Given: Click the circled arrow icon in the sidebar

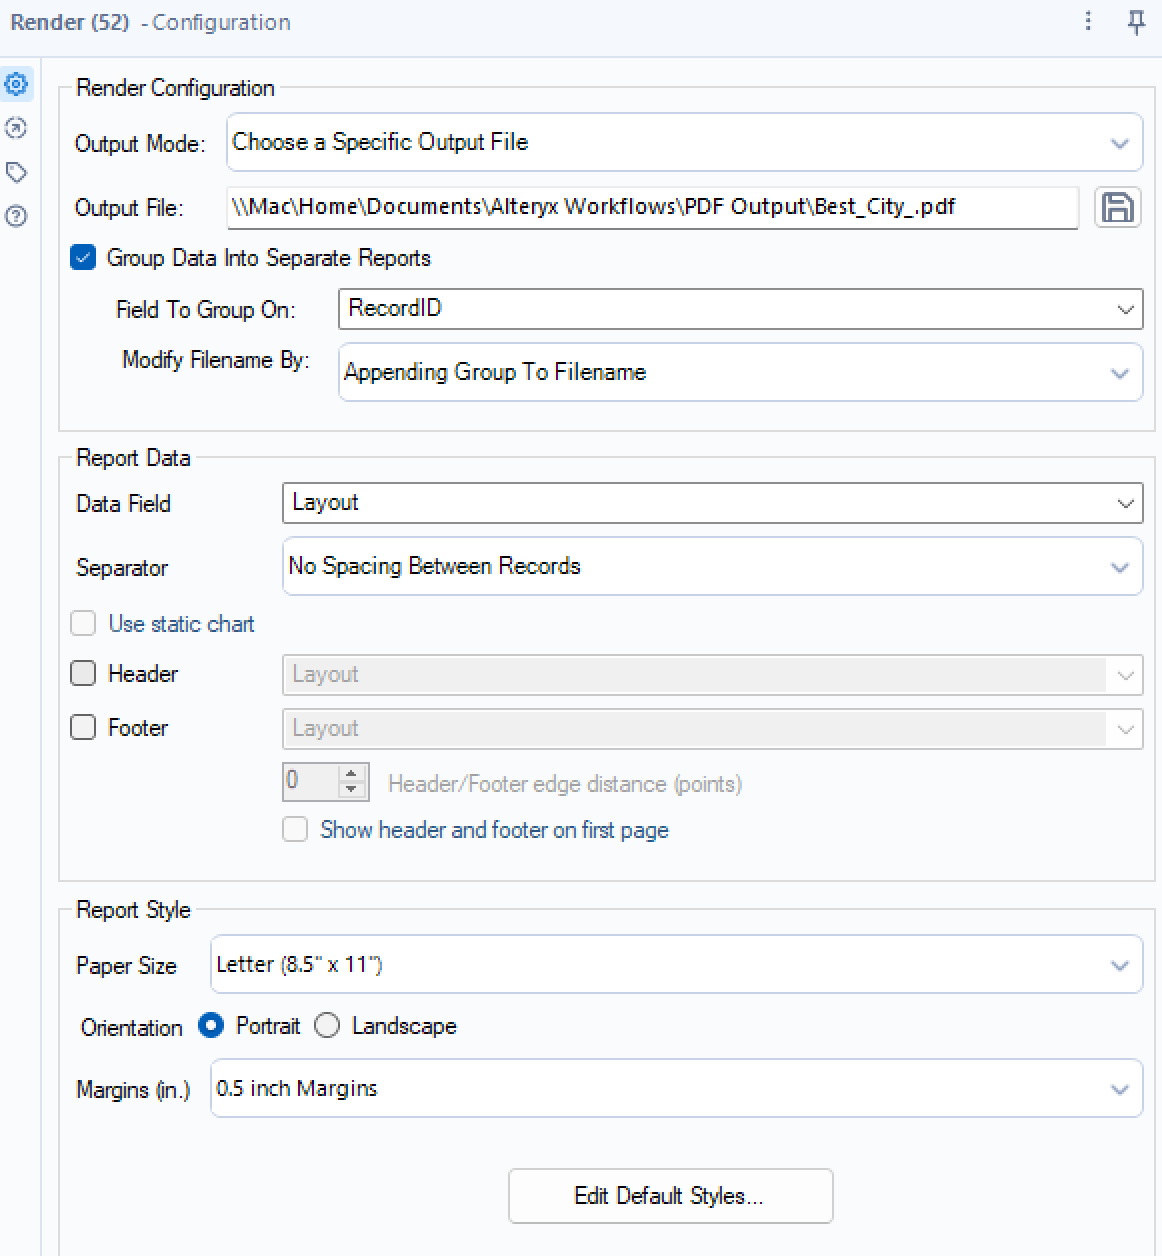Looking at the screenshot, I should click(15, 128).
